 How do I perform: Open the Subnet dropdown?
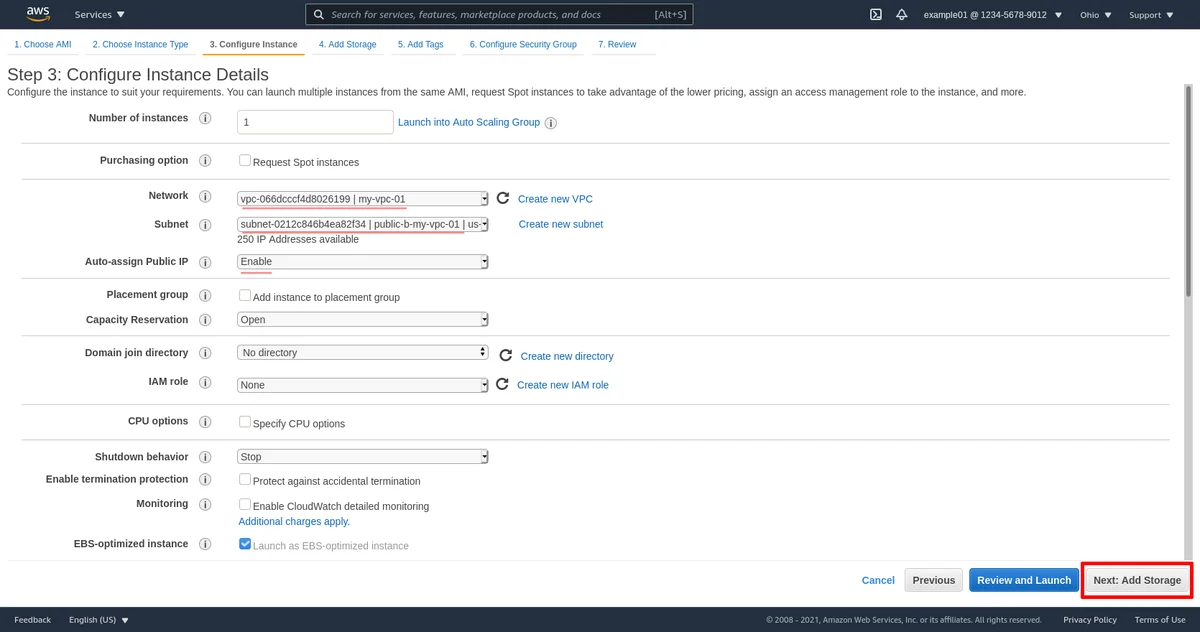point(363,225)
